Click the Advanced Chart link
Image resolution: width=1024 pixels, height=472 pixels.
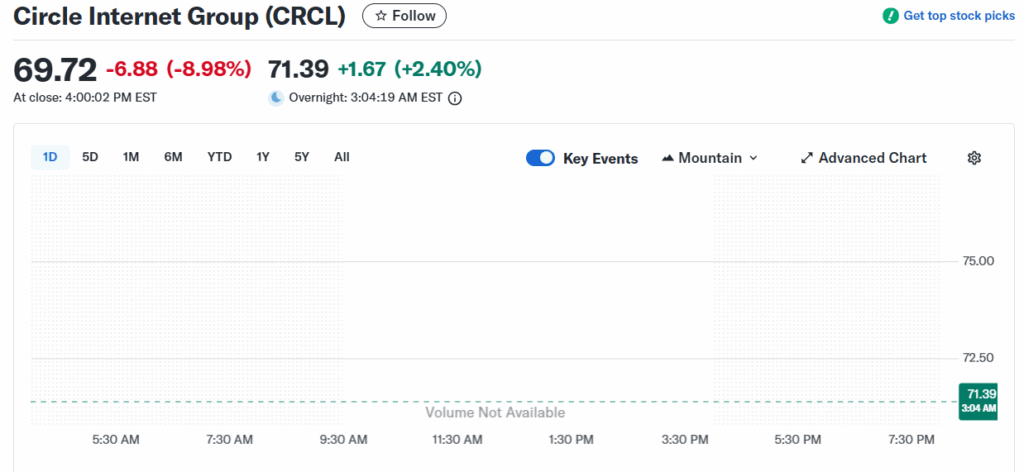[x=872, y=158]
